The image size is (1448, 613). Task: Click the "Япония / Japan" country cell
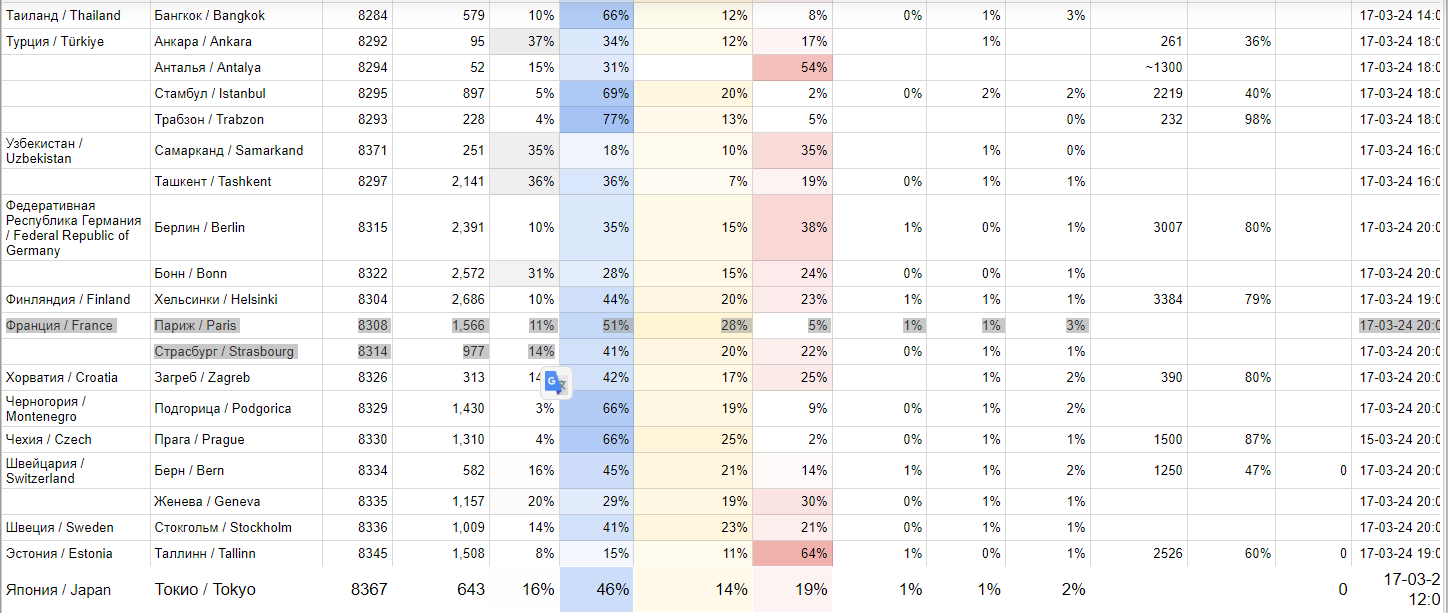[58, 590]
